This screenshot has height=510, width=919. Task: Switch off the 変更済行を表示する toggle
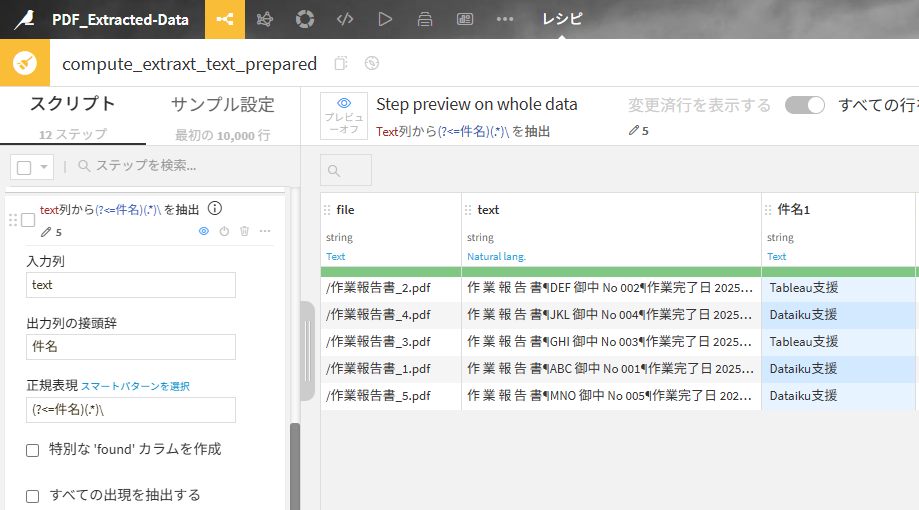point(804,105)
